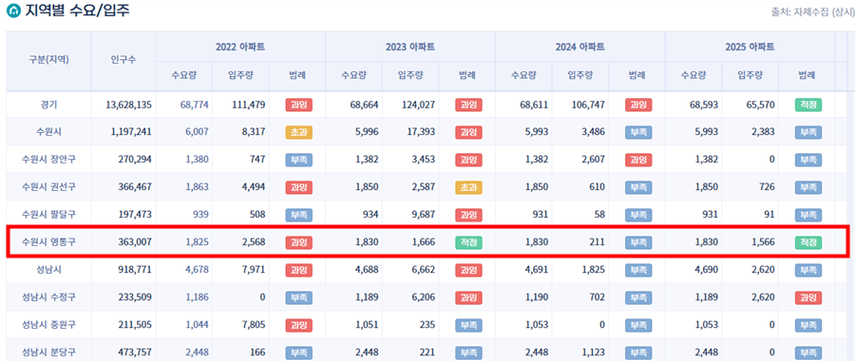Click the 2025 과잉 badge in 수정구 row
This screenshot has height=364, width=856.
pos(808,297)
